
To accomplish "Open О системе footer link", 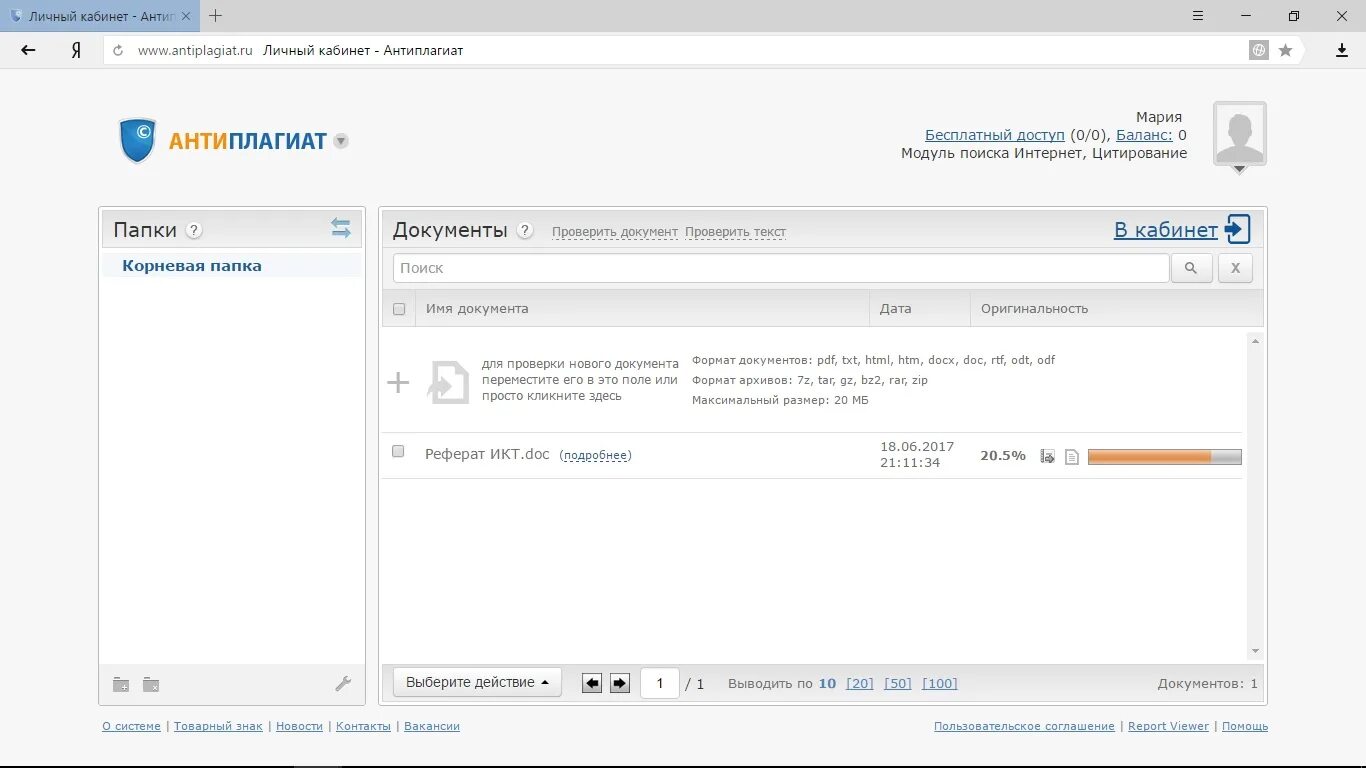I will (131, 726).
